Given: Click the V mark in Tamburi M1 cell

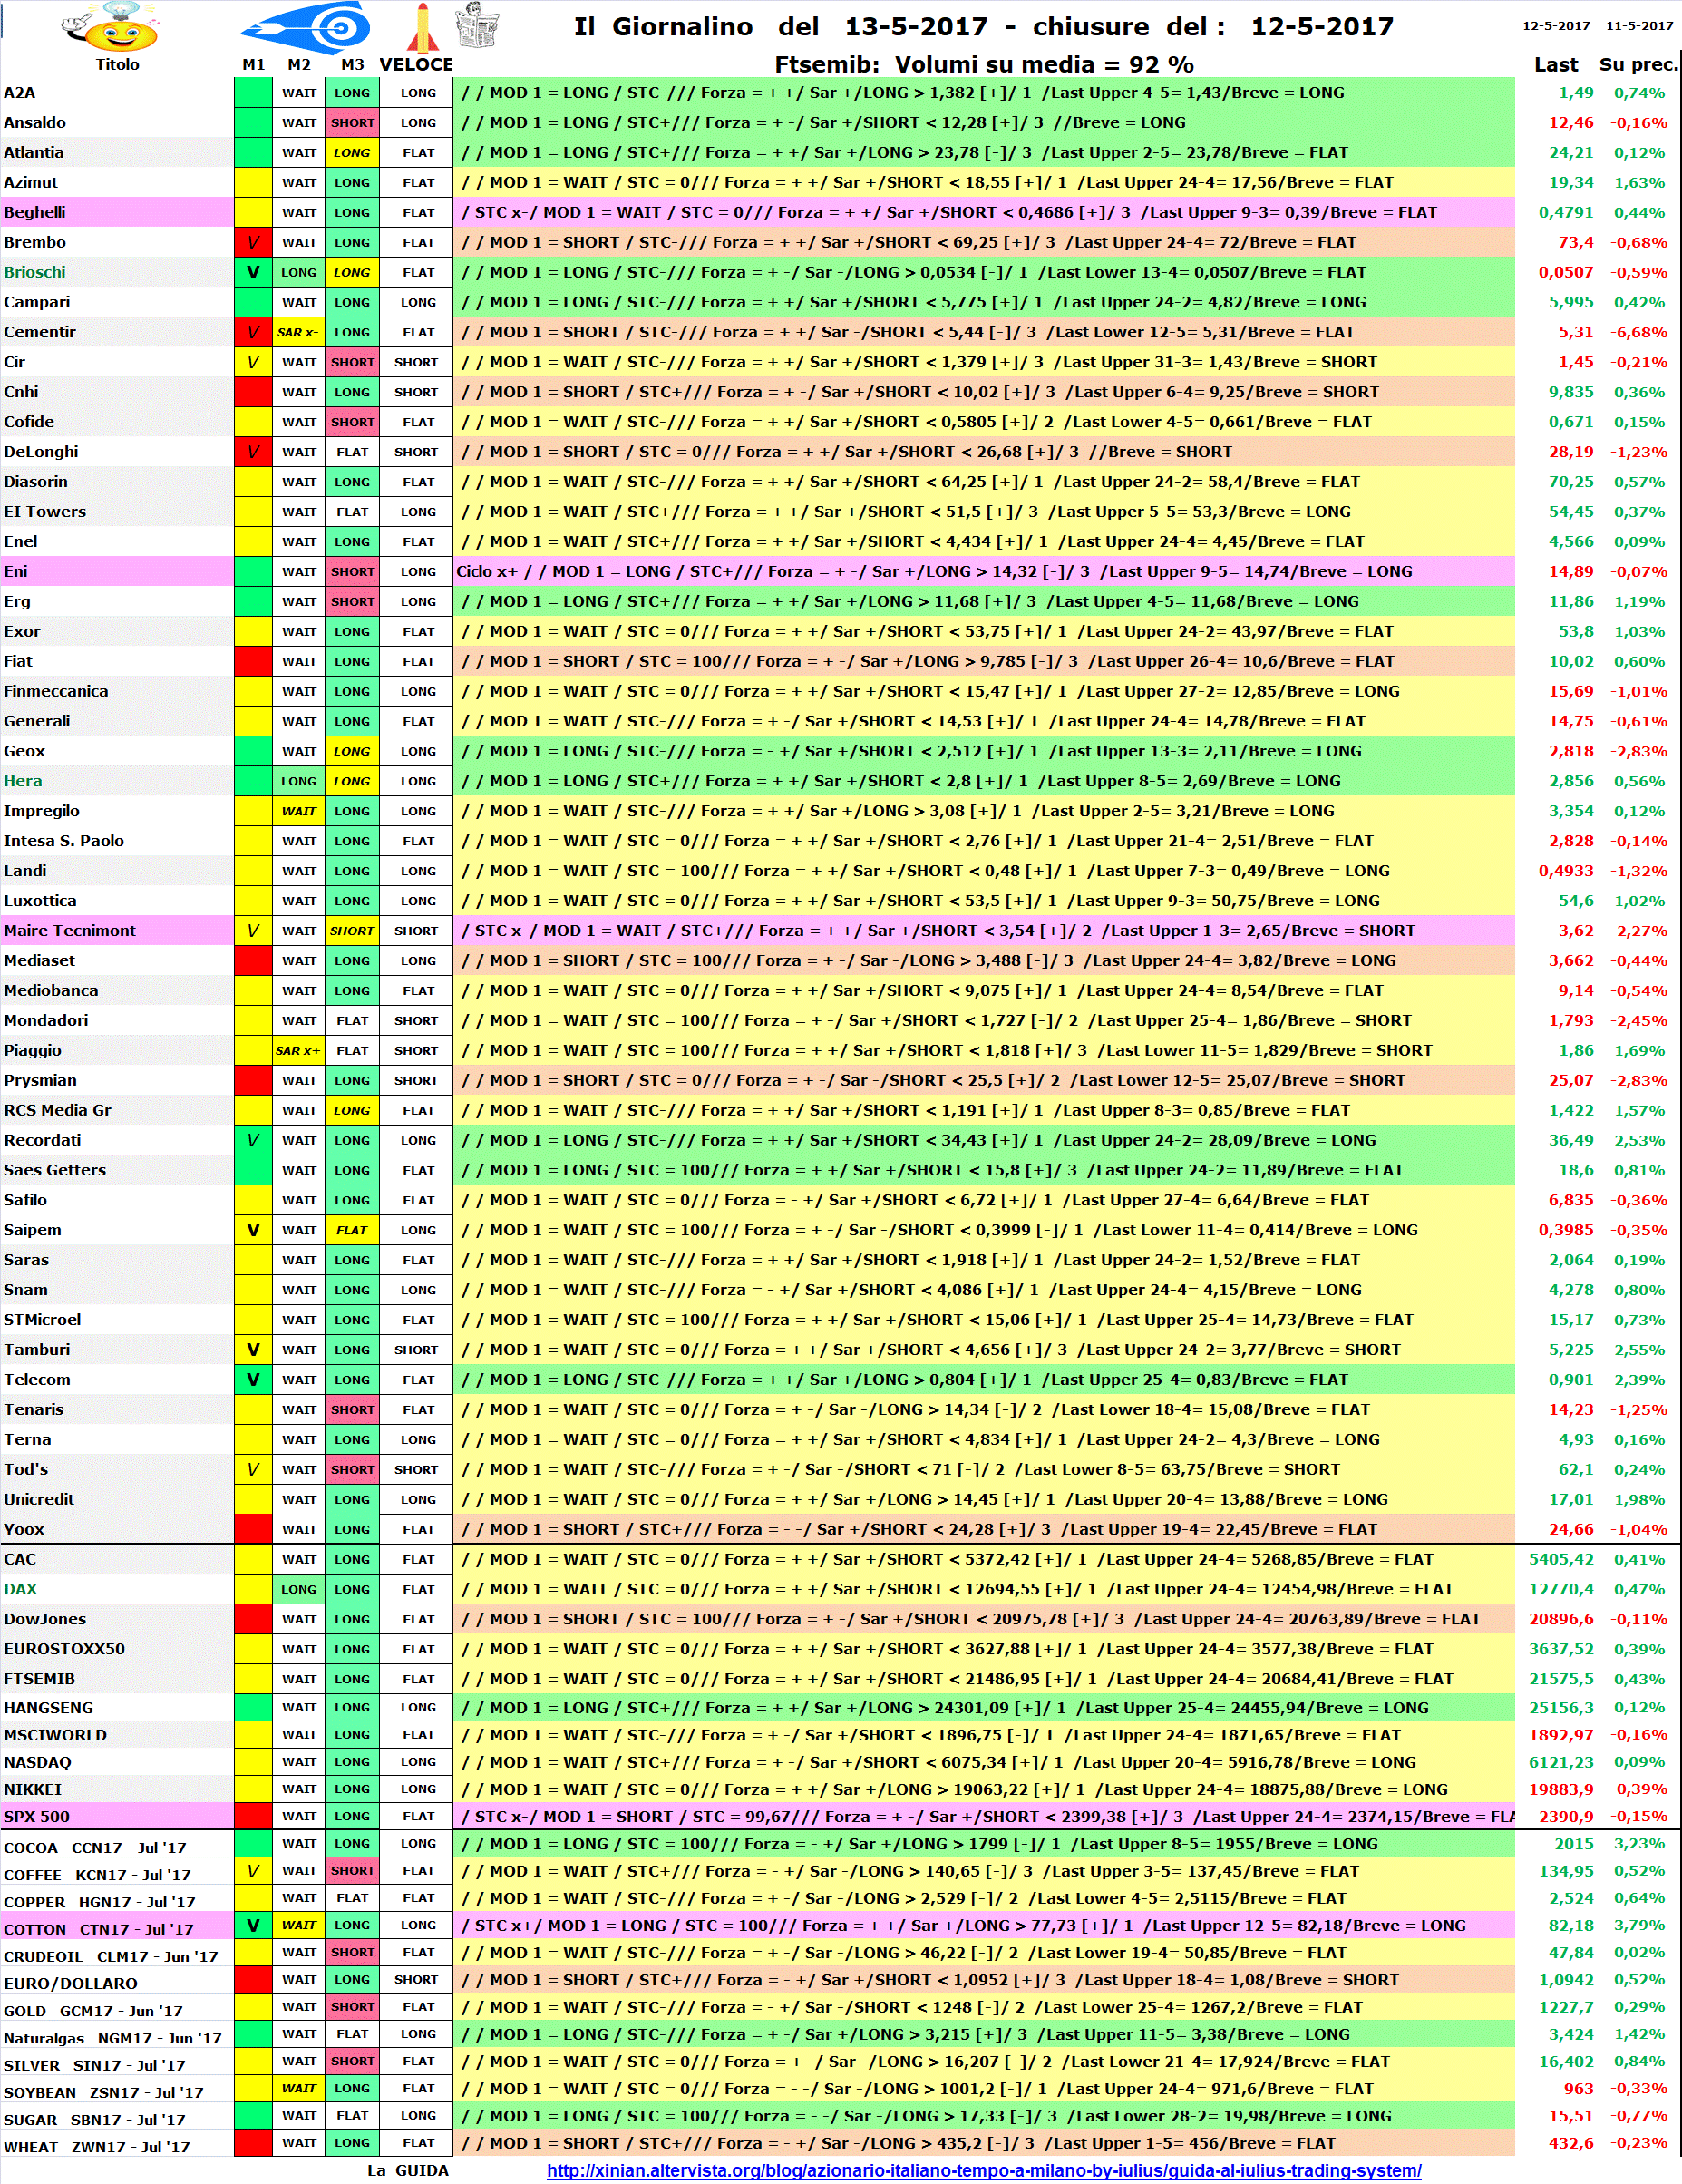Looking at the screenshot, I should tap(253, 1349).
